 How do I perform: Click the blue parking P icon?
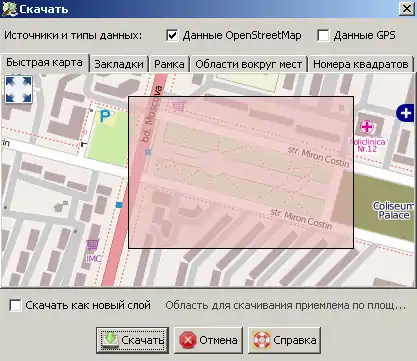coord(105,116)
